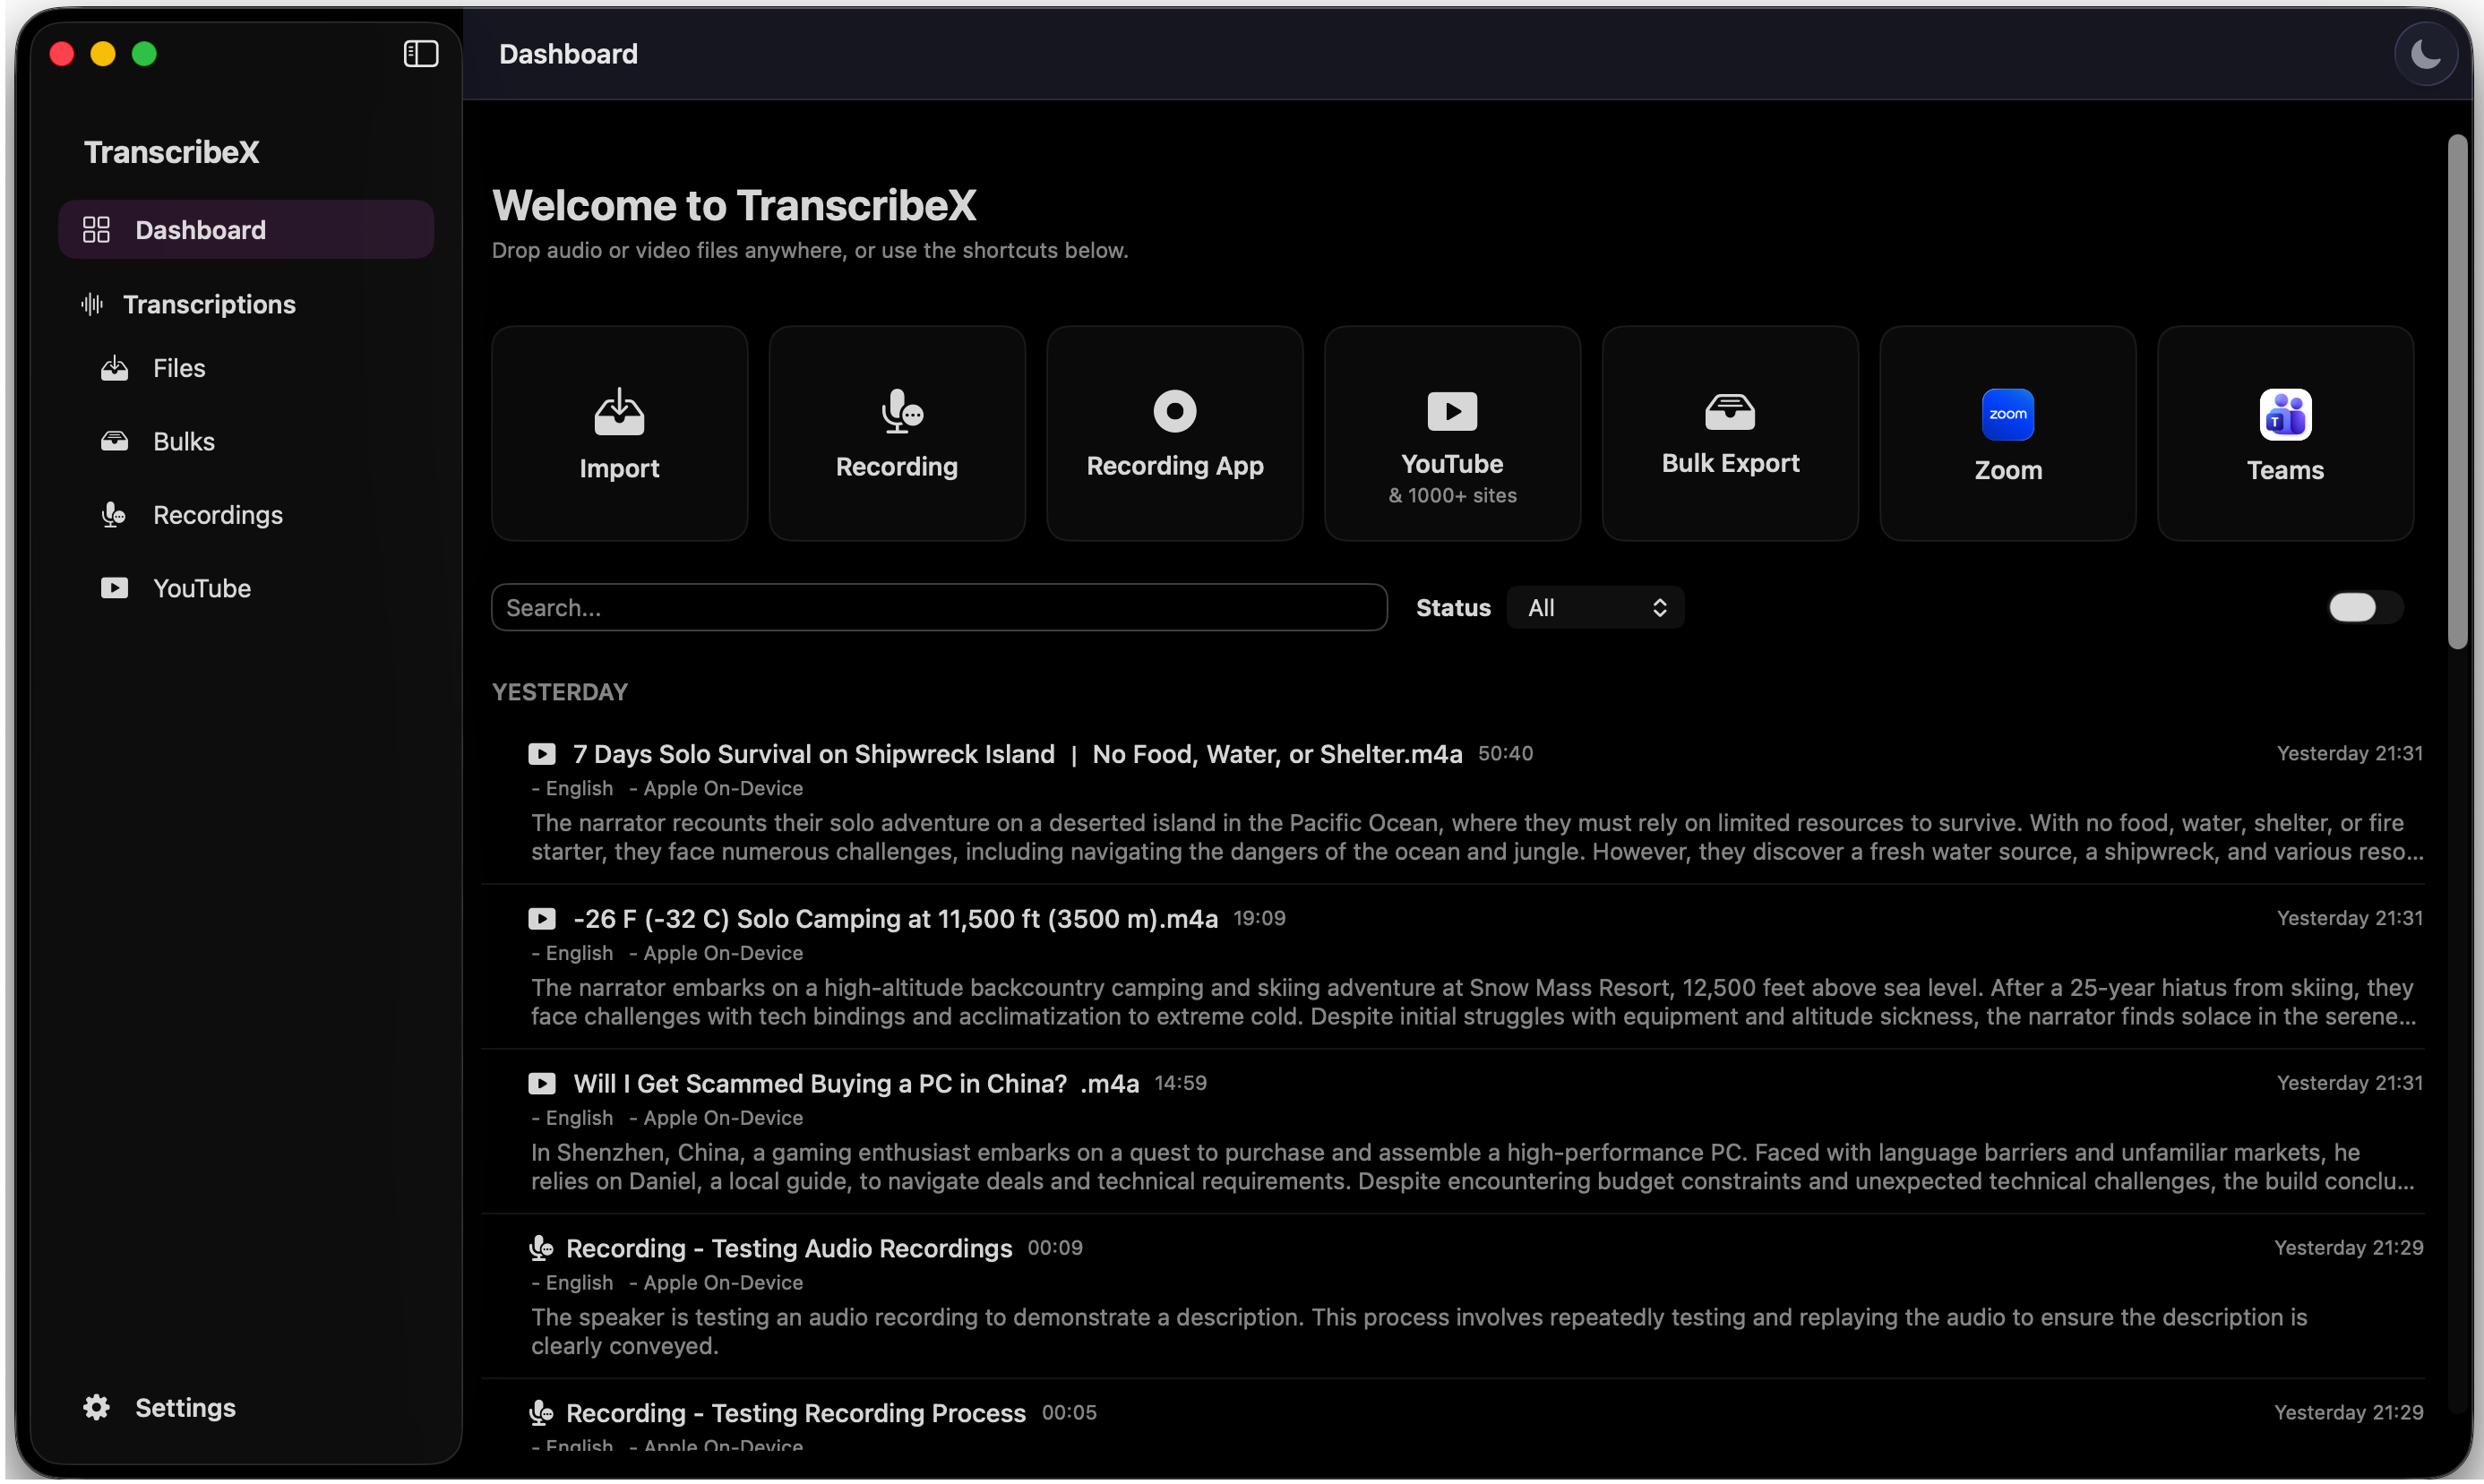Start a new Recording
Screen dimensions: 2484x1484
click(896, 433)
